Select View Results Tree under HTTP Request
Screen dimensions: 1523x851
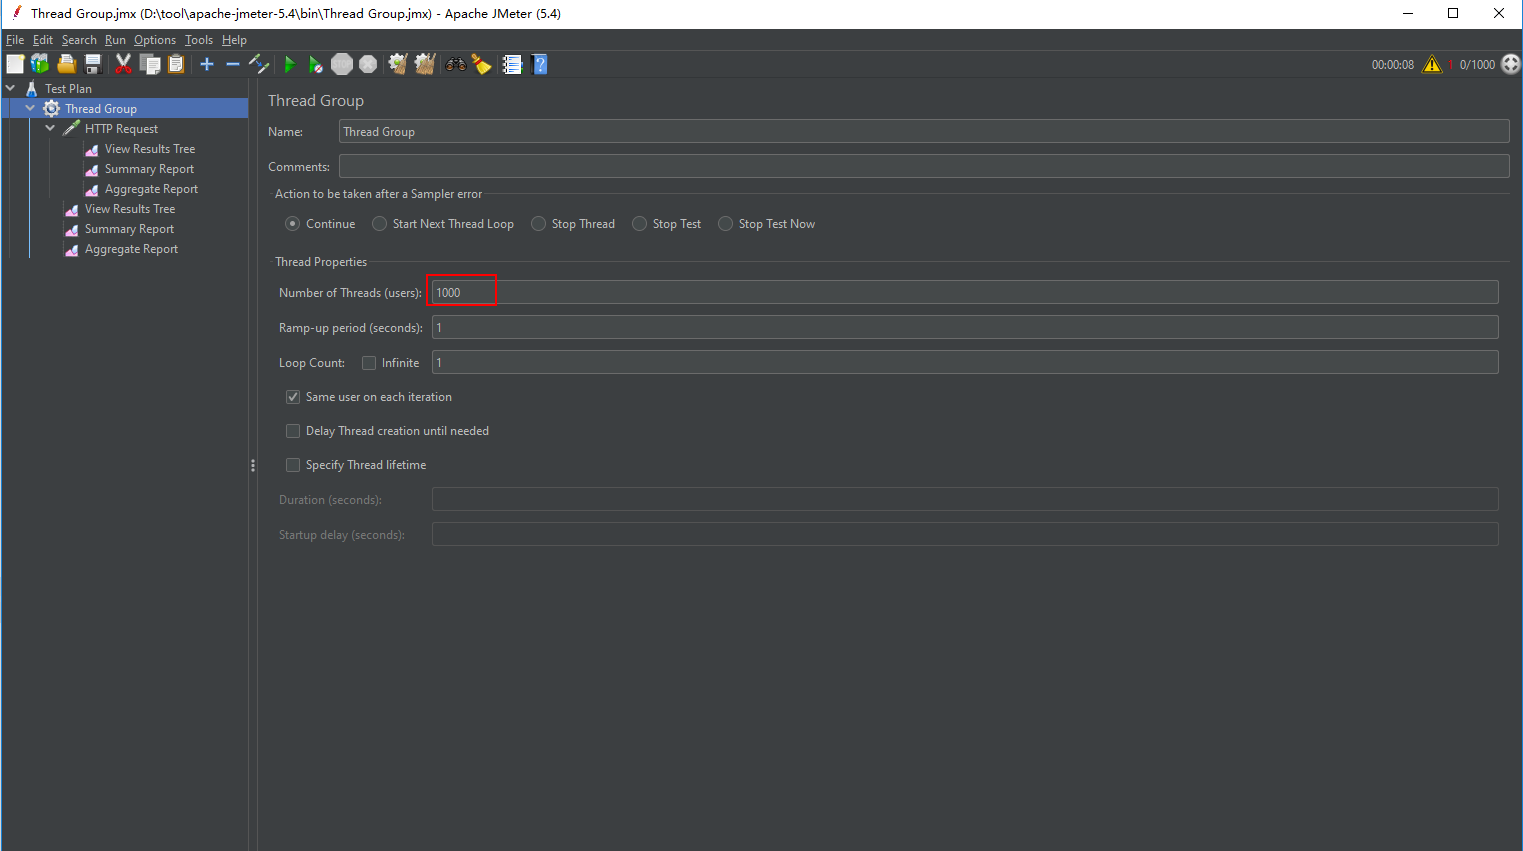[x=150, y=149]
